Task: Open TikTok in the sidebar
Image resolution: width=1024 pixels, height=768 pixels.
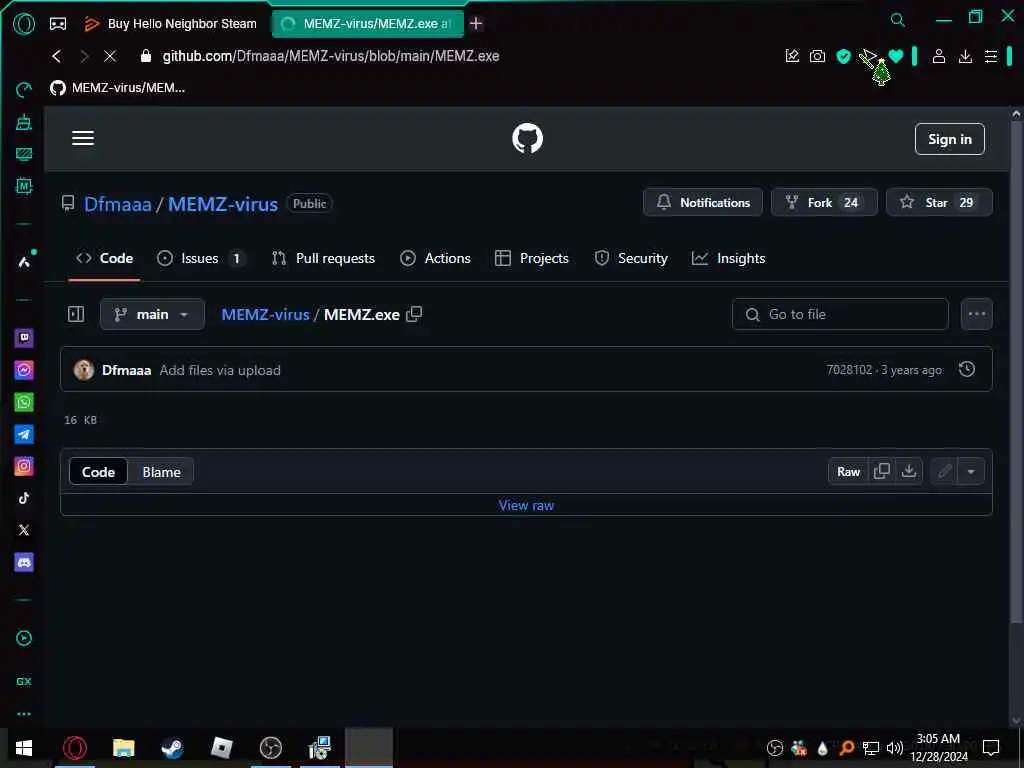Action: [x=24, y=498]
